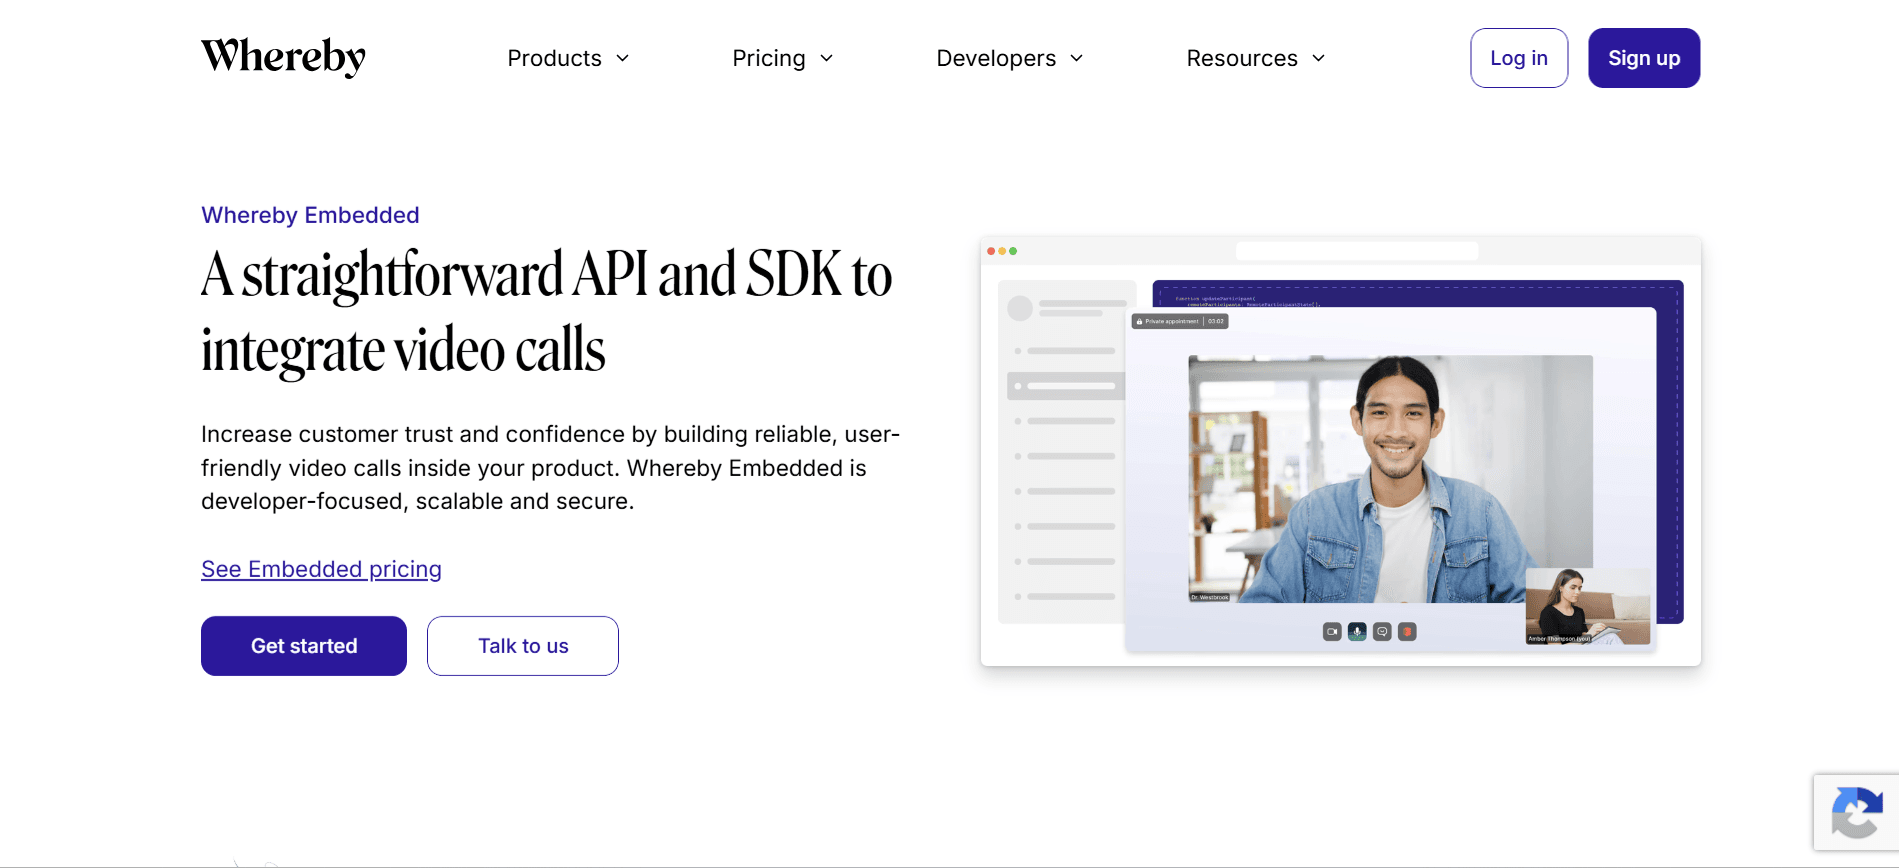
Task: Click the red leave icon in mockup
Action: click(1407, 632)
